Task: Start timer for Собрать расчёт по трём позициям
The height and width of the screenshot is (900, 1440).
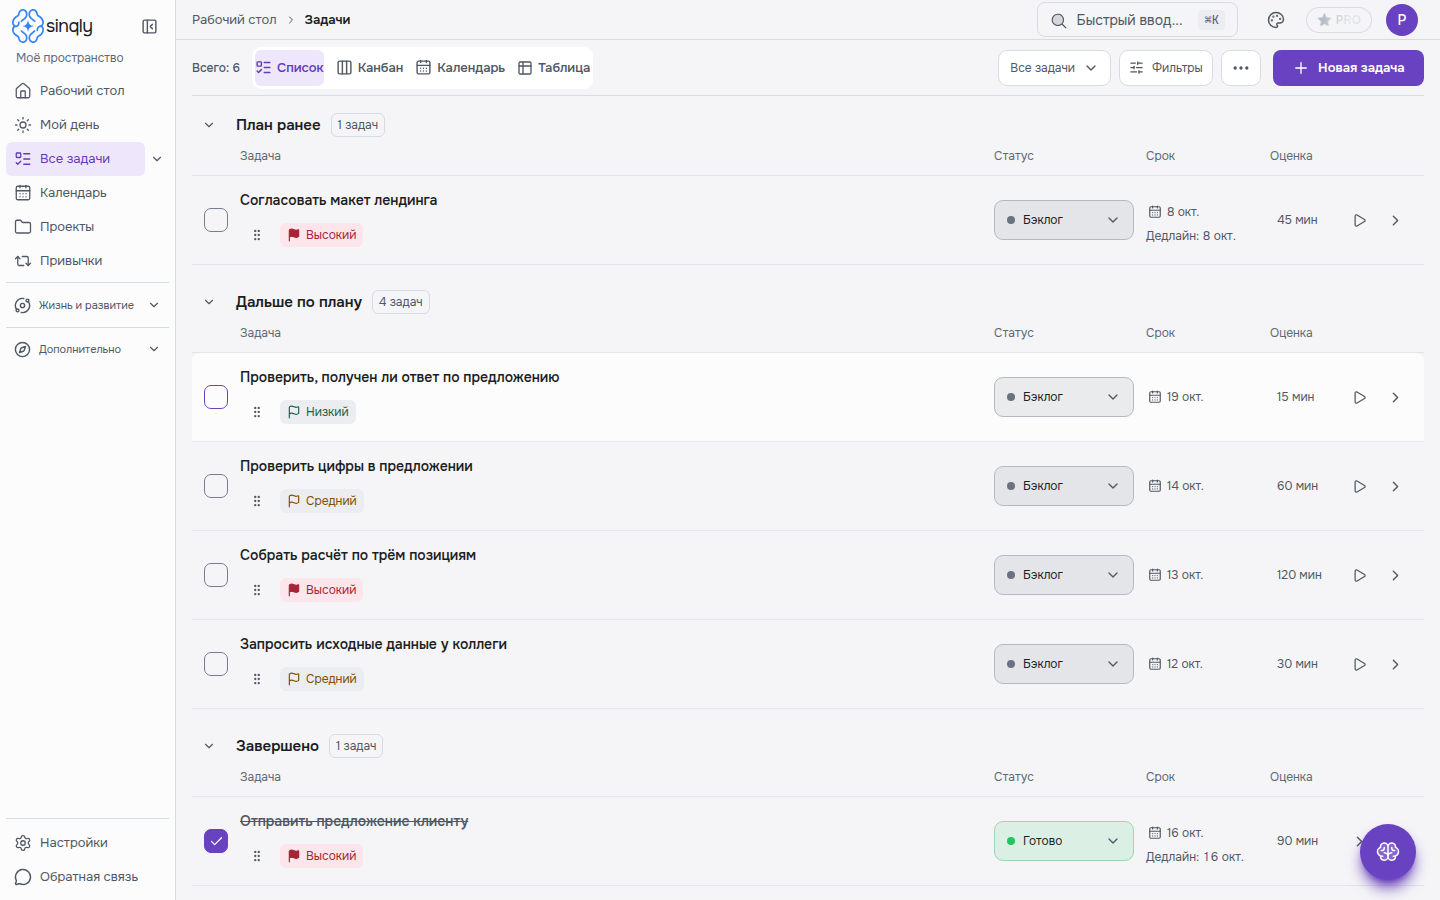Action: [x=1360, y=575]
